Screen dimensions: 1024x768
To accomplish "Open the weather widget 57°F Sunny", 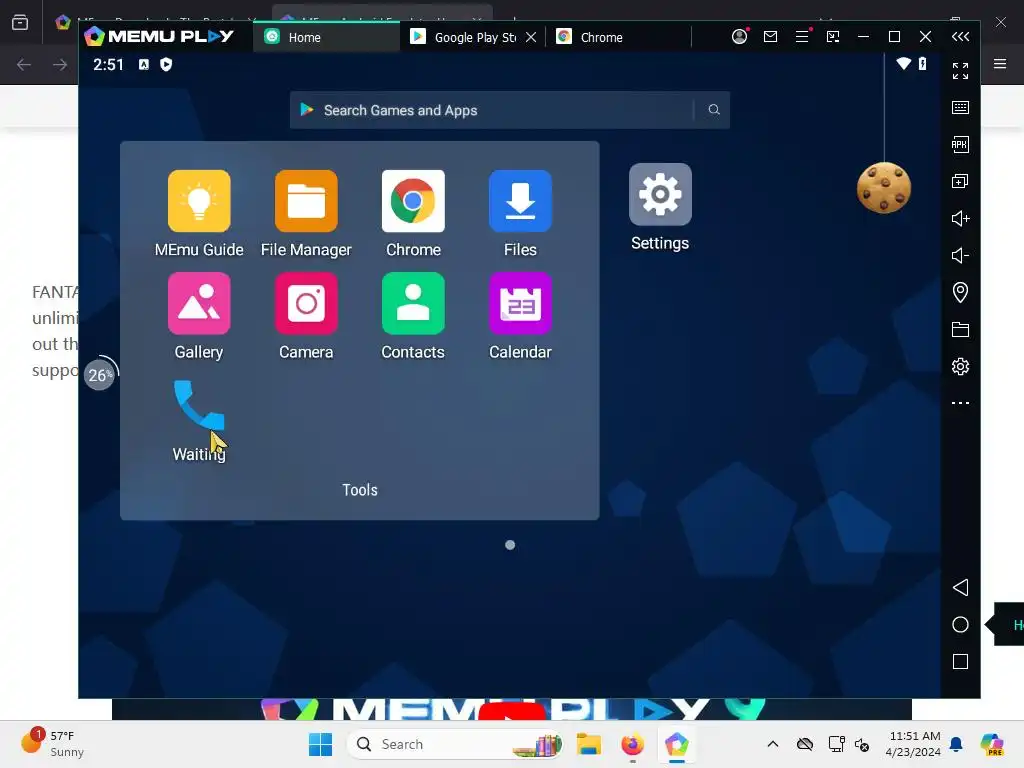I will (x=52, y=743).
